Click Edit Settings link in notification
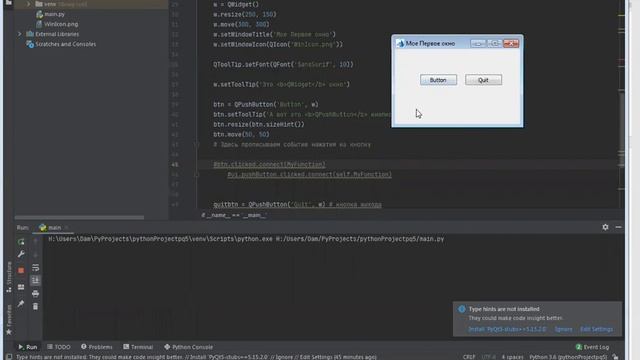Screen dimensions: 640x360 pyautogui.click(x=596, y=329)
